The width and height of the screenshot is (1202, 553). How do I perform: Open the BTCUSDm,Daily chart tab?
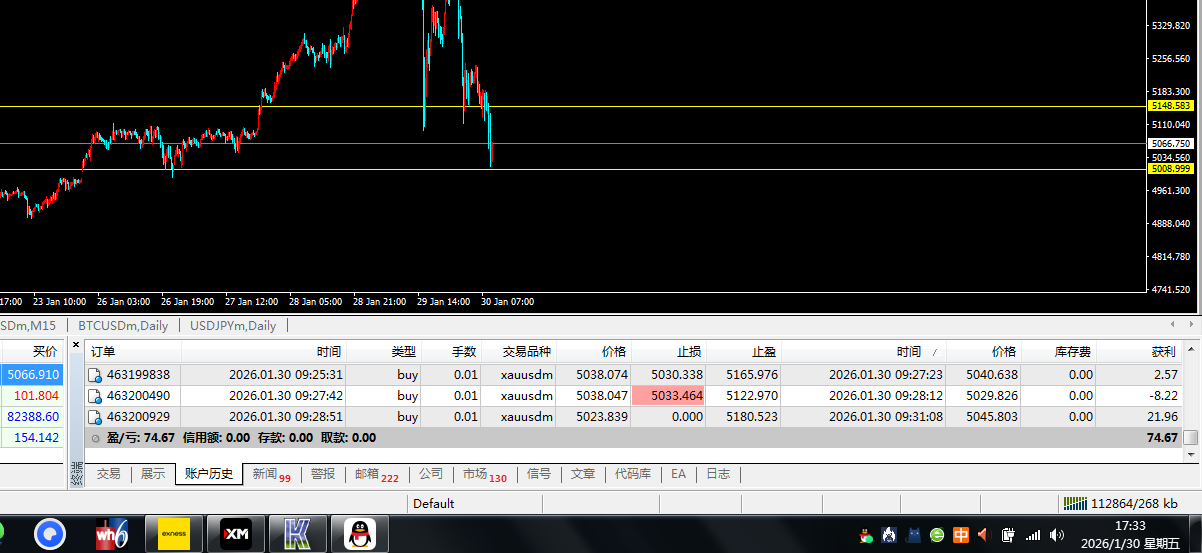(124, 325)
